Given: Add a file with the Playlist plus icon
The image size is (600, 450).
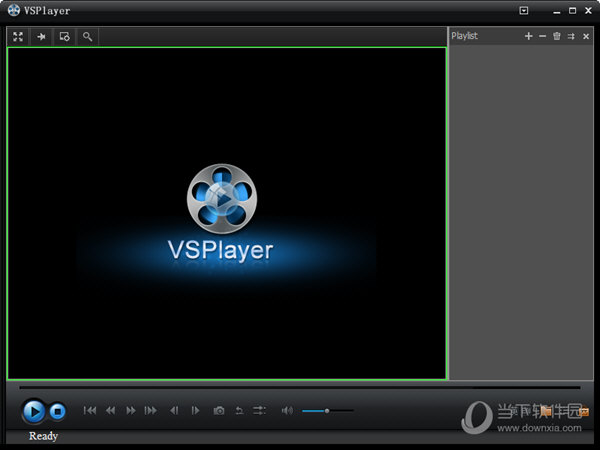Looking at the screenshot, I should point(529,36).
